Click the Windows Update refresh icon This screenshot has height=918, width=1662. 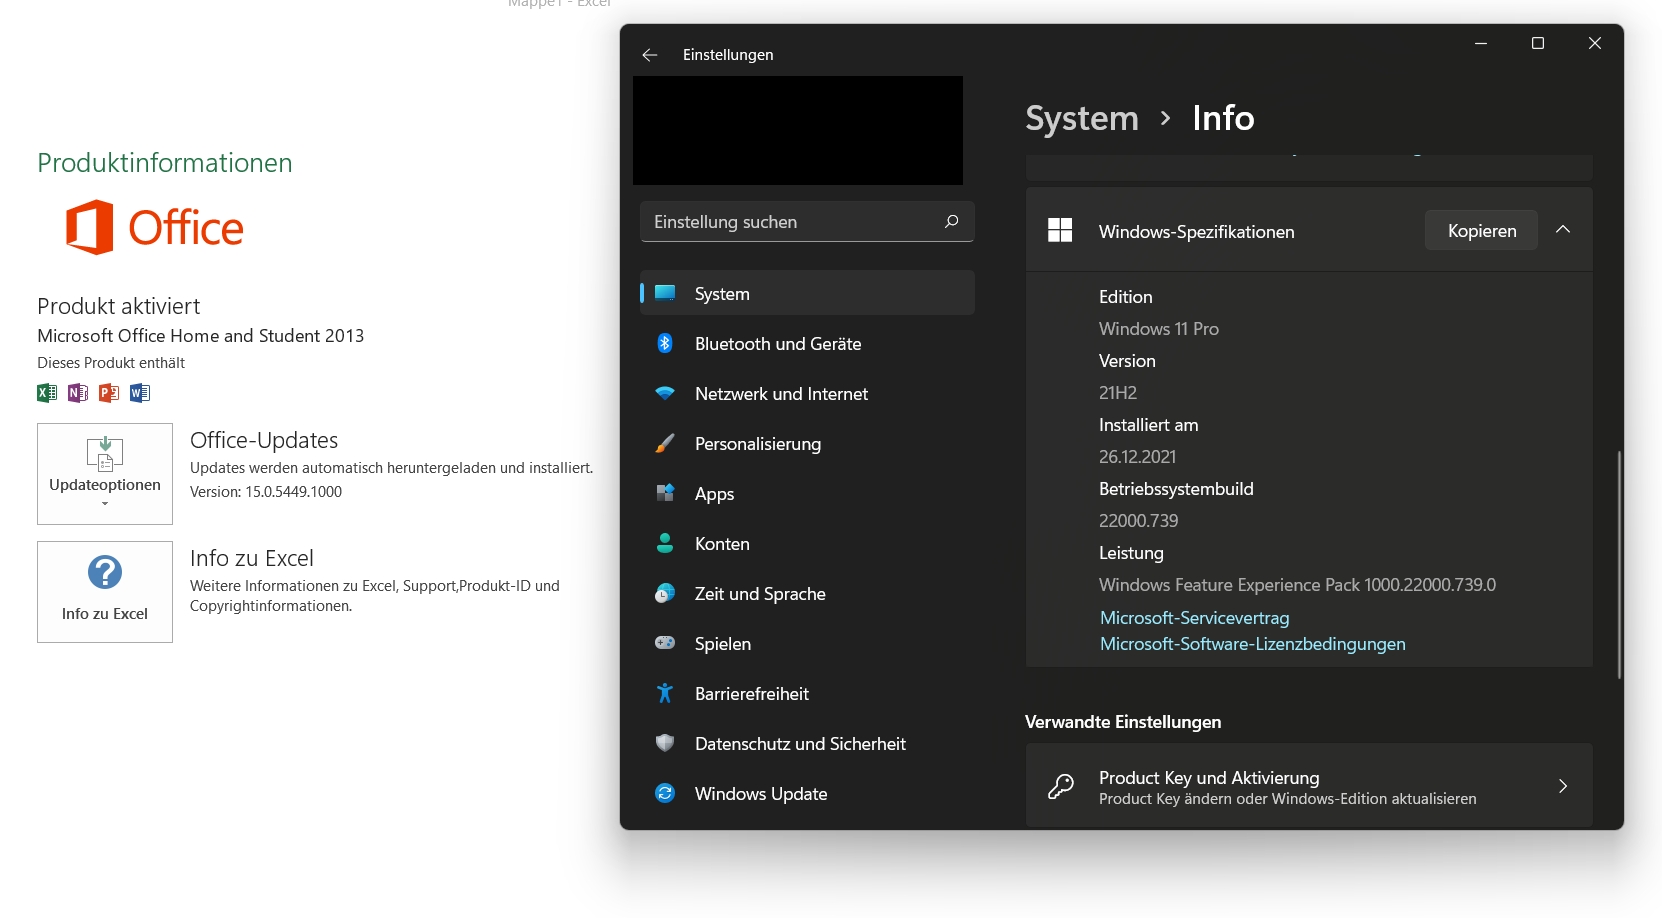tap(665, 793)
